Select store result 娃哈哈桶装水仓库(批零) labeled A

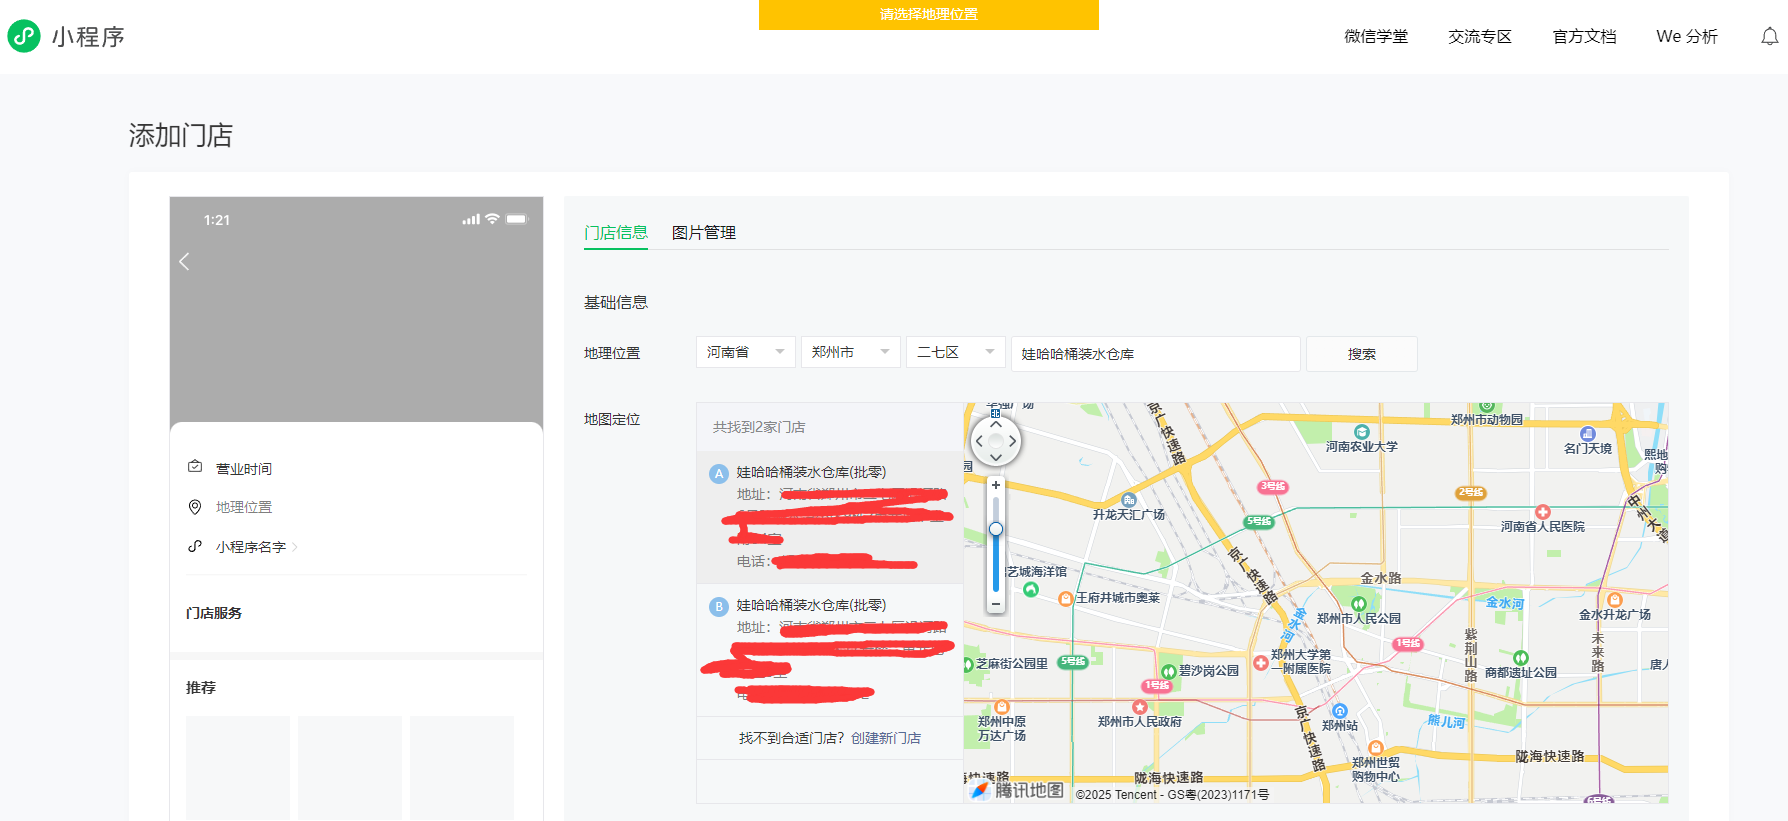830,518
